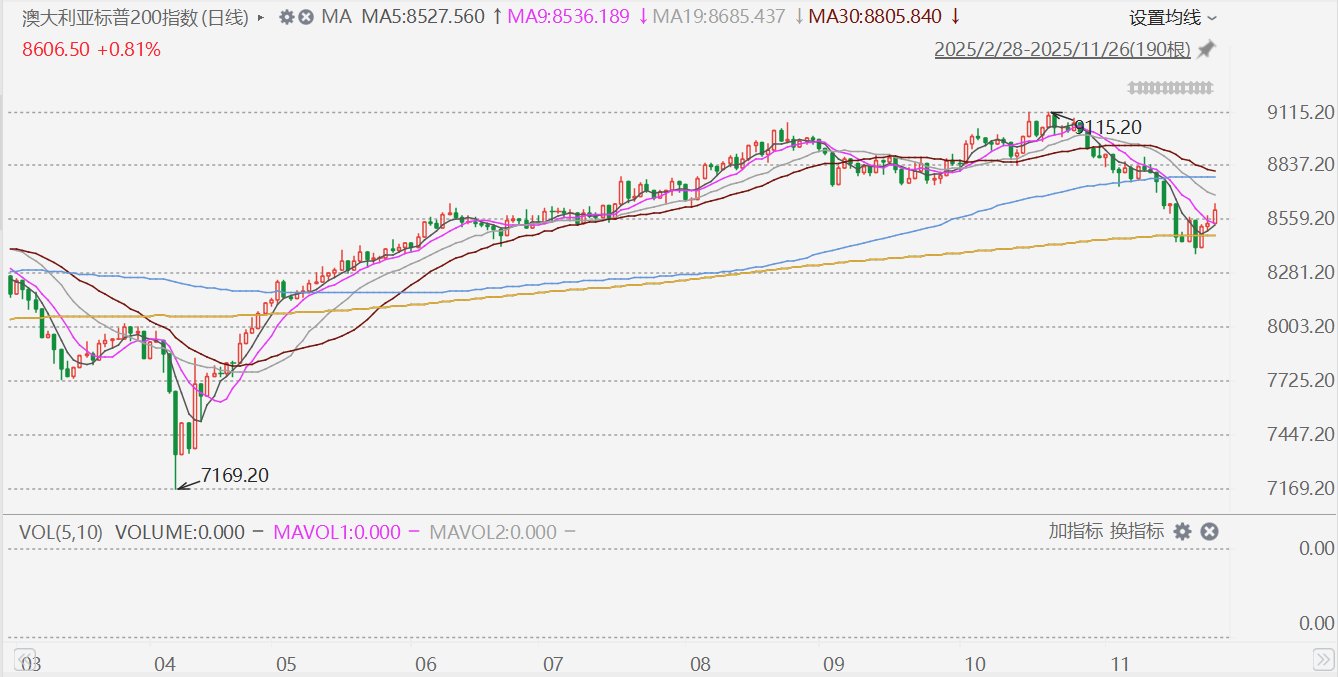The height and width of the screenshot is (677, 1338).
Task: Remove the MA indicator with X icon
Action: tap(305, 17)
